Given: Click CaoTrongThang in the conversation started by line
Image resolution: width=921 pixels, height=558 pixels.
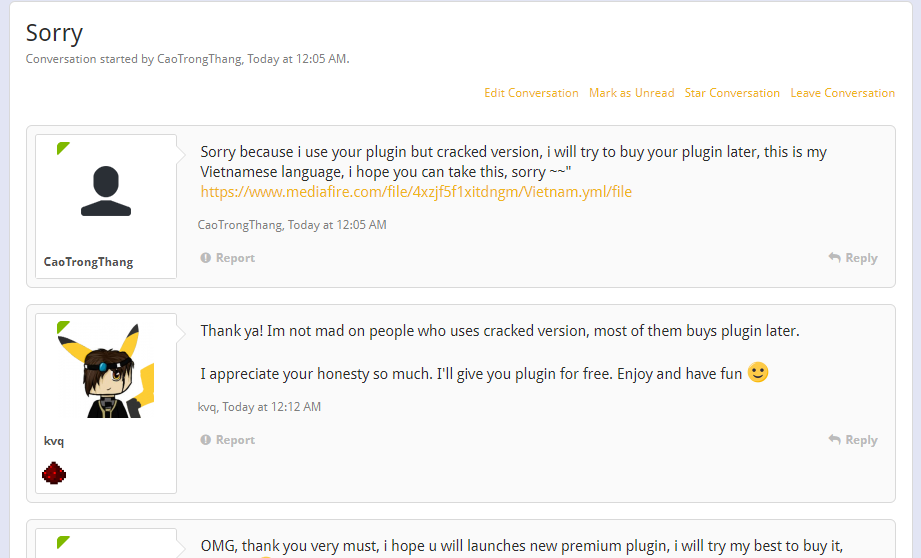Looking at the screenshot, I should (199, 59).
